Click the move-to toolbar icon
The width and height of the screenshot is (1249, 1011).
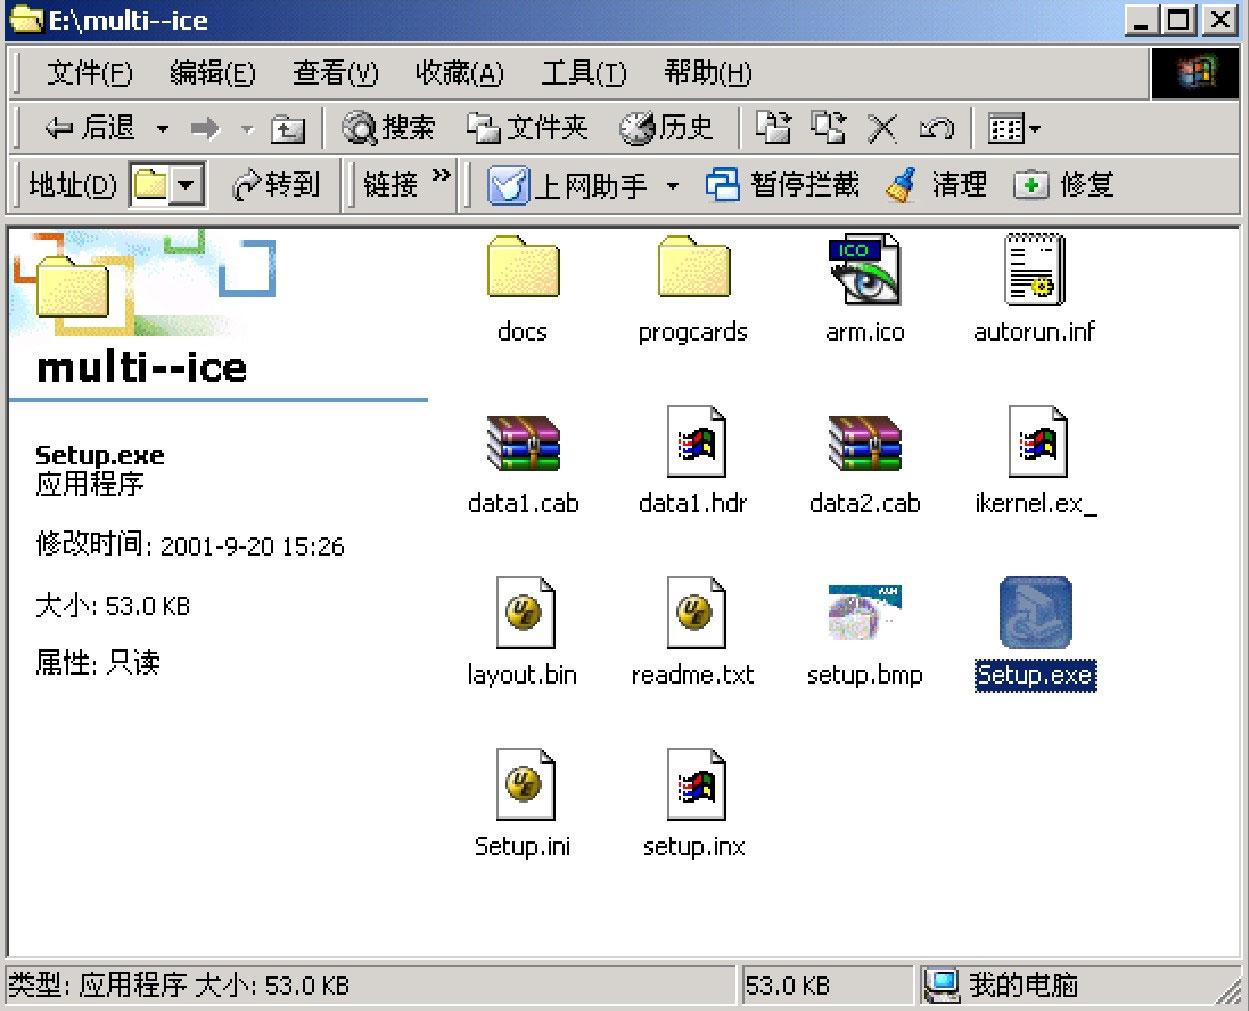773,128
